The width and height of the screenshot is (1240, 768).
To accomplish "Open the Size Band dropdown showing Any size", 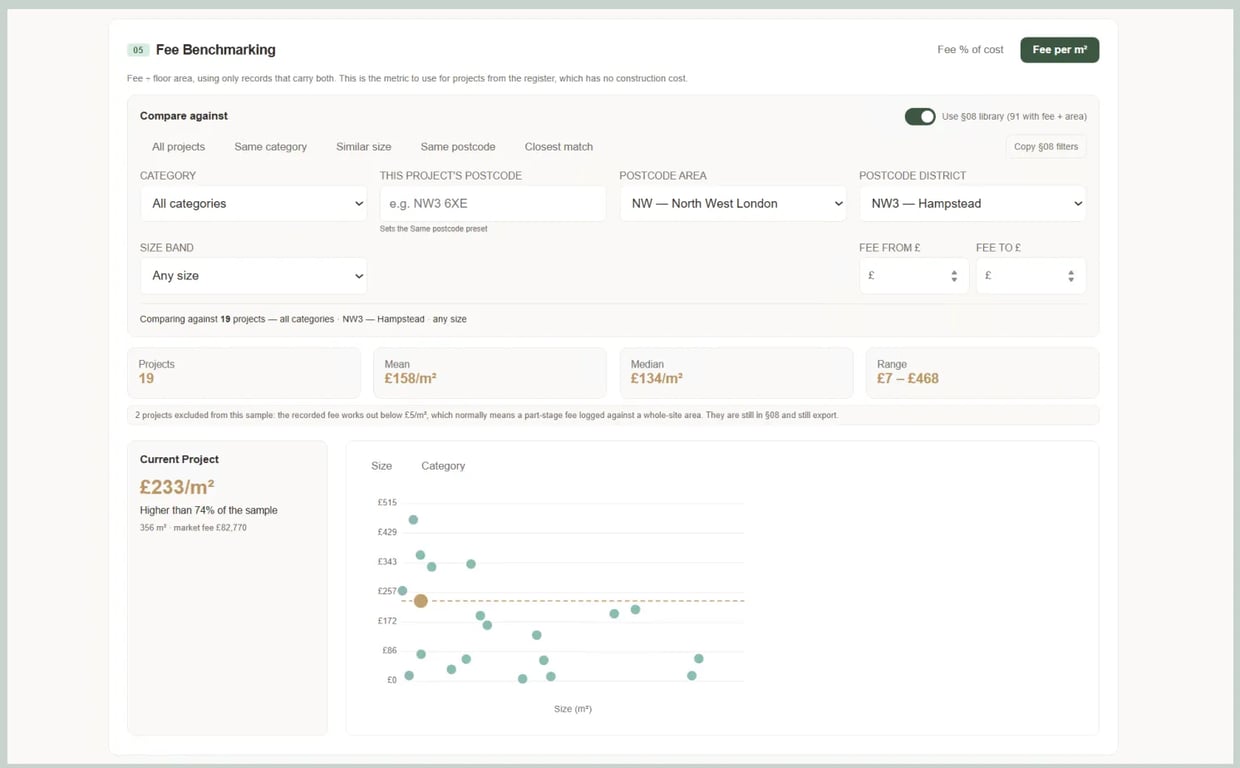I will click(x=253, y=276).
